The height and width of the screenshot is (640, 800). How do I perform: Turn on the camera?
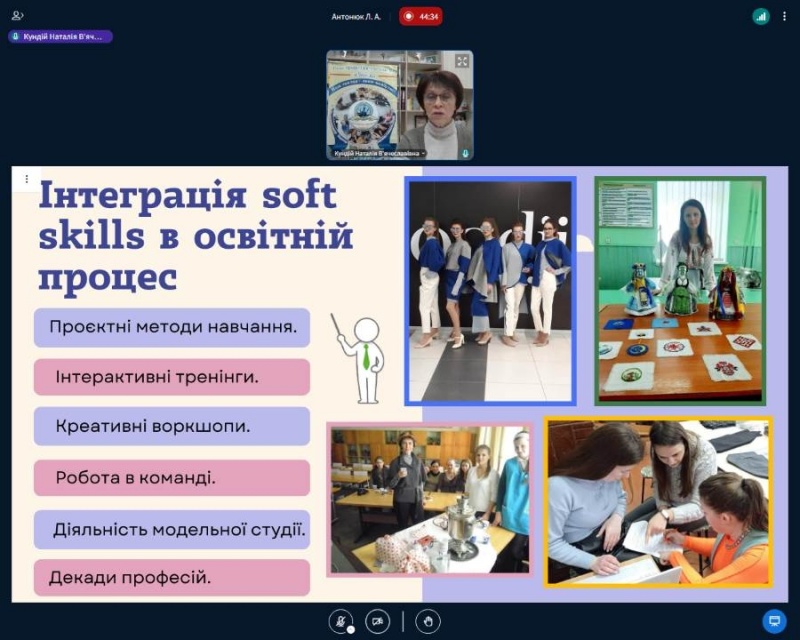(x=377, y=621)
